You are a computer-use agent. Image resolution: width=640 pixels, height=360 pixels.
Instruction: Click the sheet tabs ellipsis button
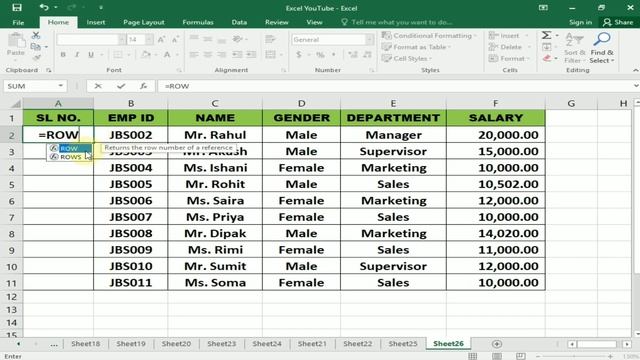click(x=54, y=344)
